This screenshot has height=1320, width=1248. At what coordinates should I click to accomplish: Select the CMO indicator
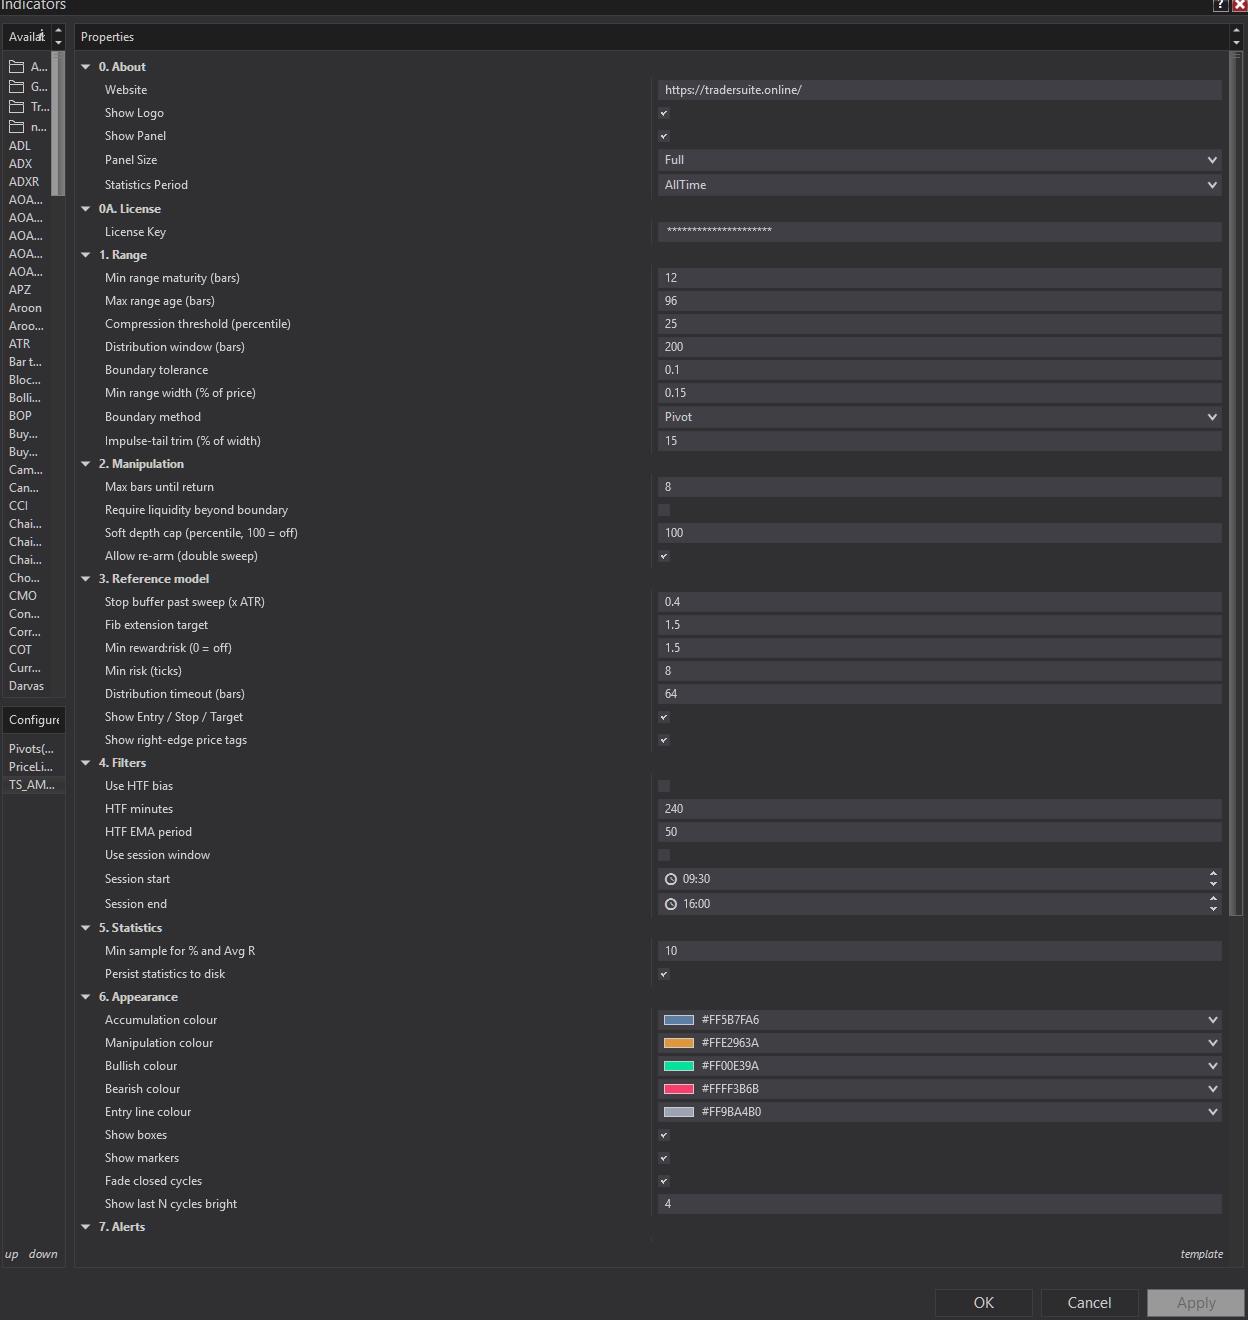click(23, 596)
